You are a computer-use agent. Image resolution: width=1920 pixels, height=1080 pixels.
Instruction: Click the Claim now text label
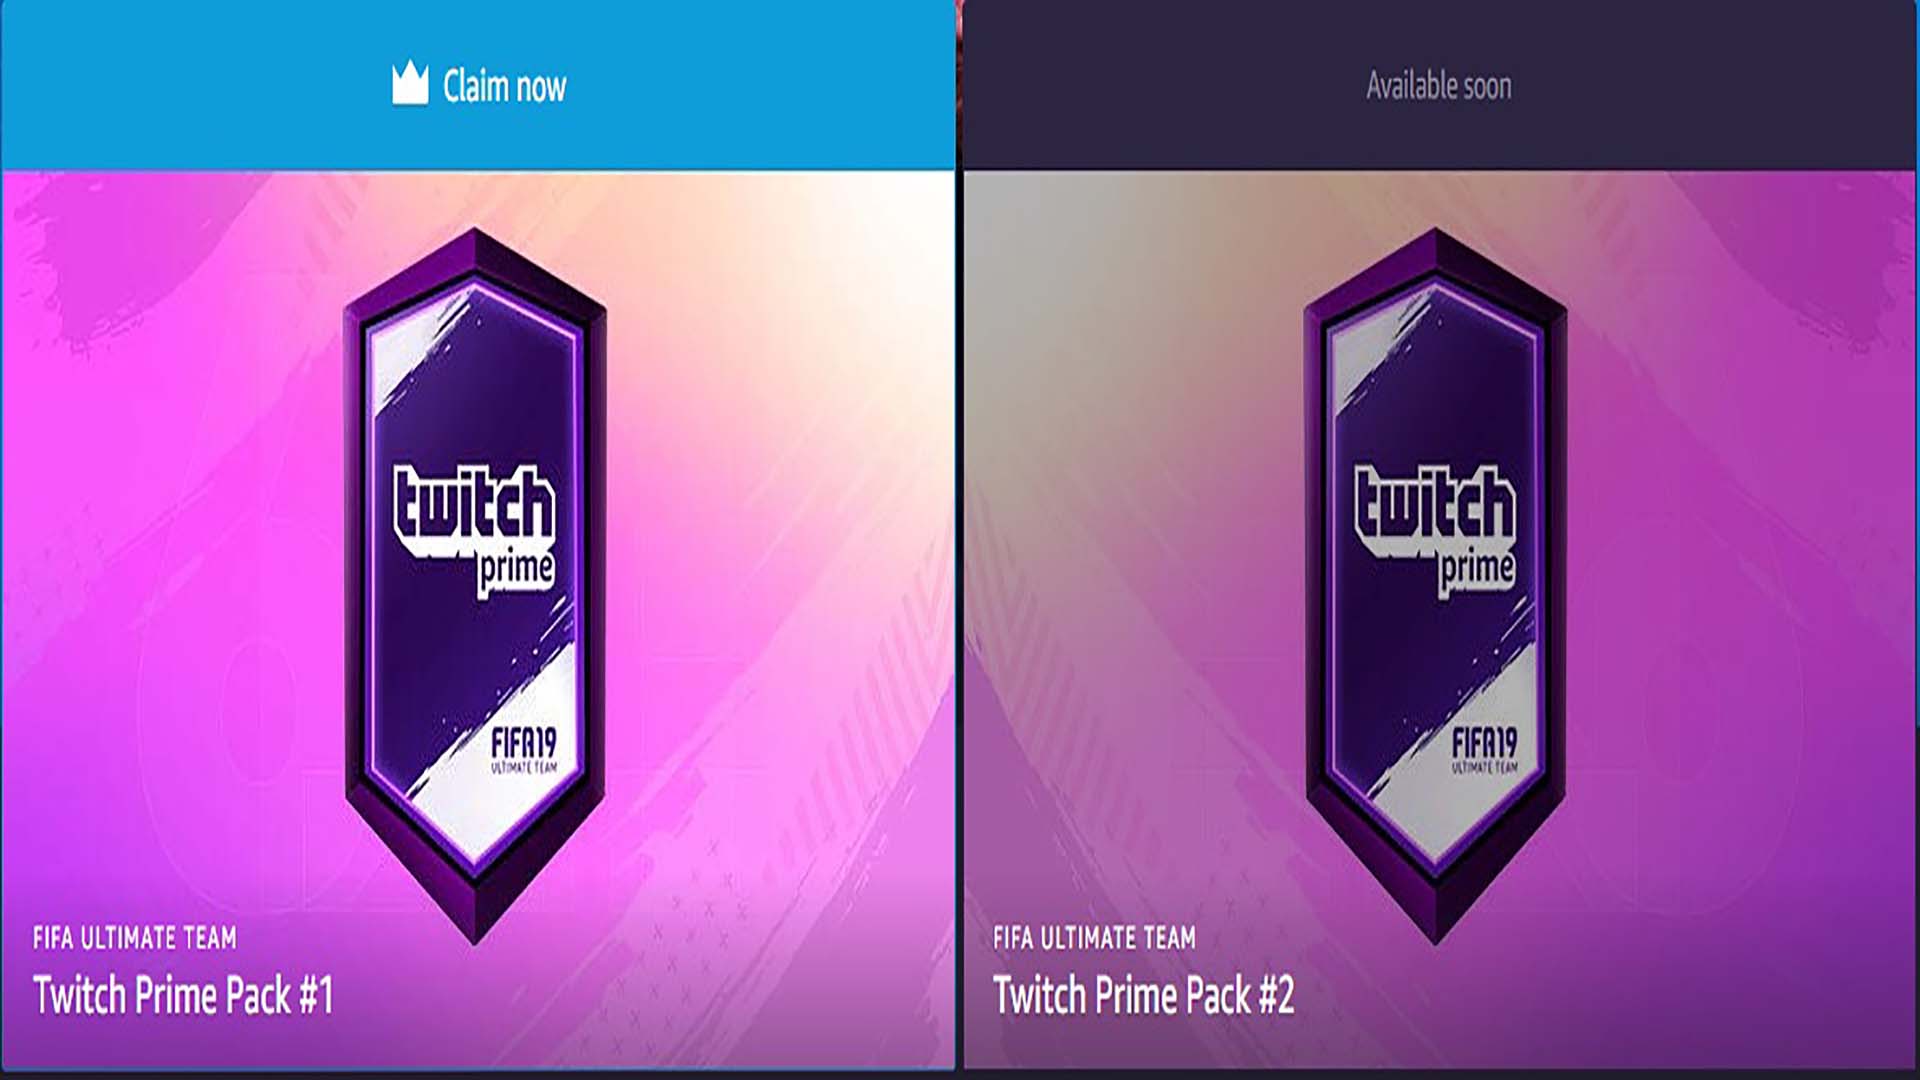click(504, 86)
